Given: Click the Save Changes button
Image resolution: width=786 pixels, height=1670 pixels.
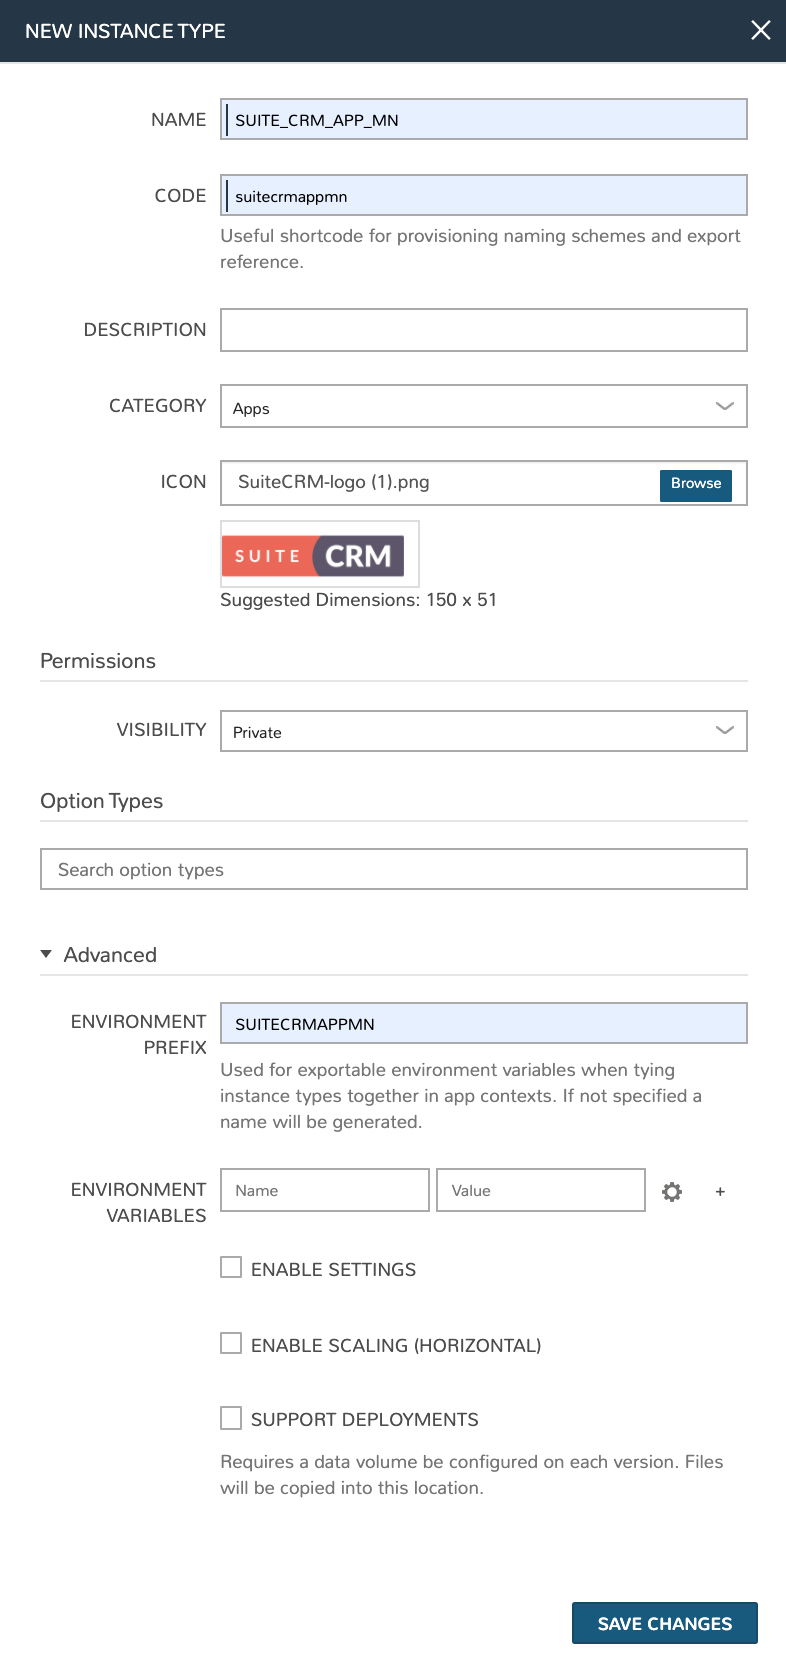Looking at the screenshot, I should pos(664,1623).
